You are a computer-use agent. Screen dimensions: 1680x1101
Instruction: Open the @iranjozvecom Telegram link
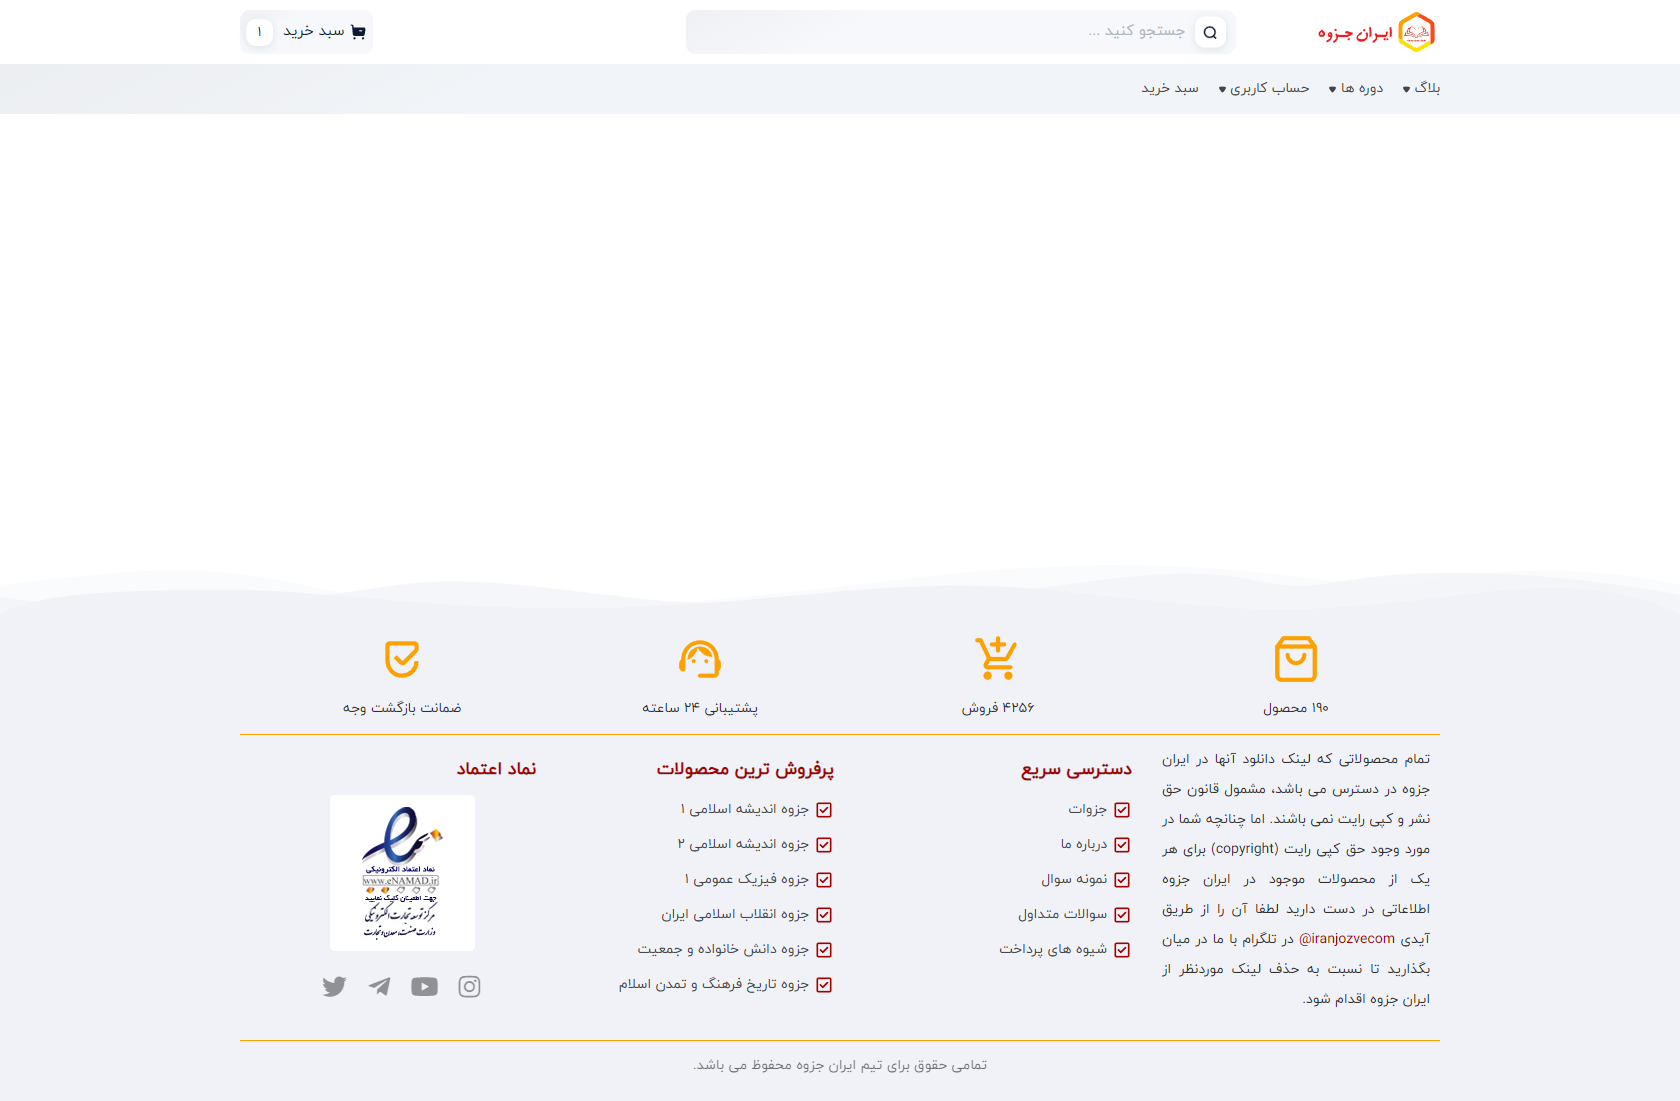click(1346, 939)
